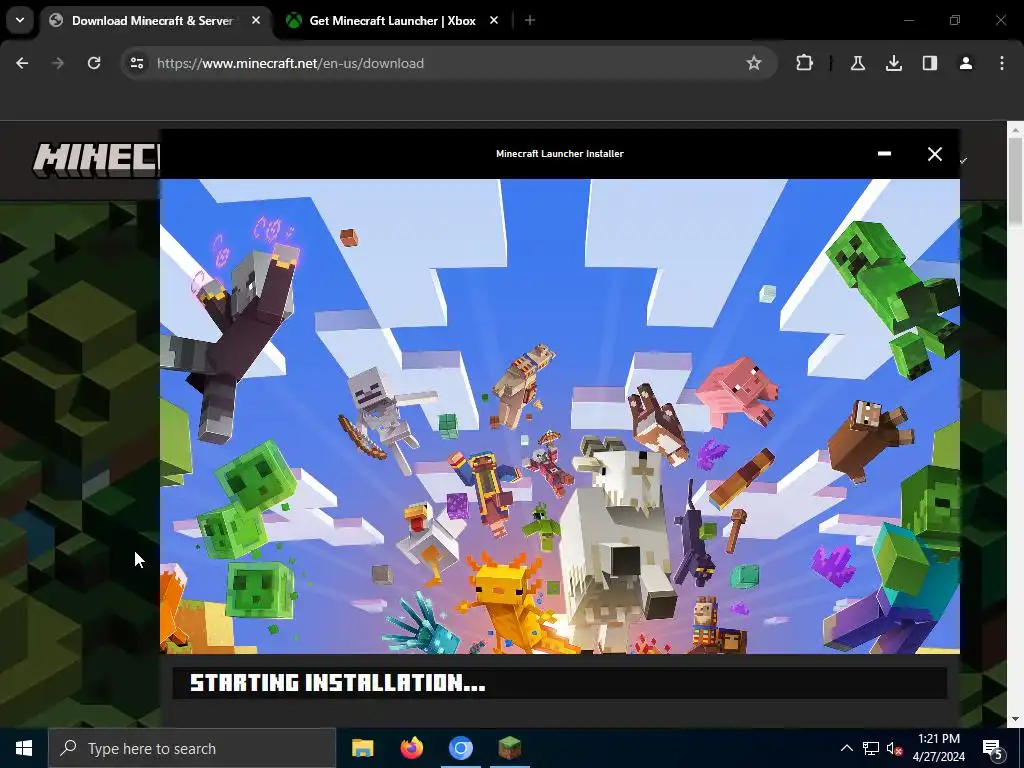The width and height of the screenshot is (1024, 768).
Task: Switch to Get Minecraft Launcher Xbox tab
Action: pyautogui.click(x=392, y=21)
